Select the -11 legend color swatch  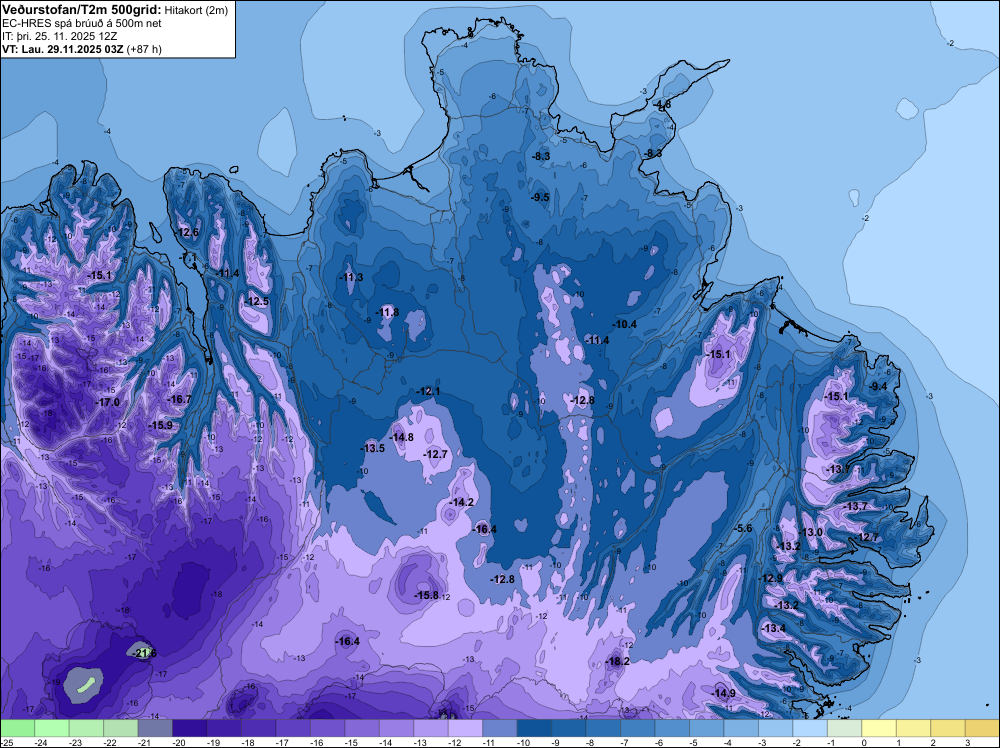[x=499, y=728]
